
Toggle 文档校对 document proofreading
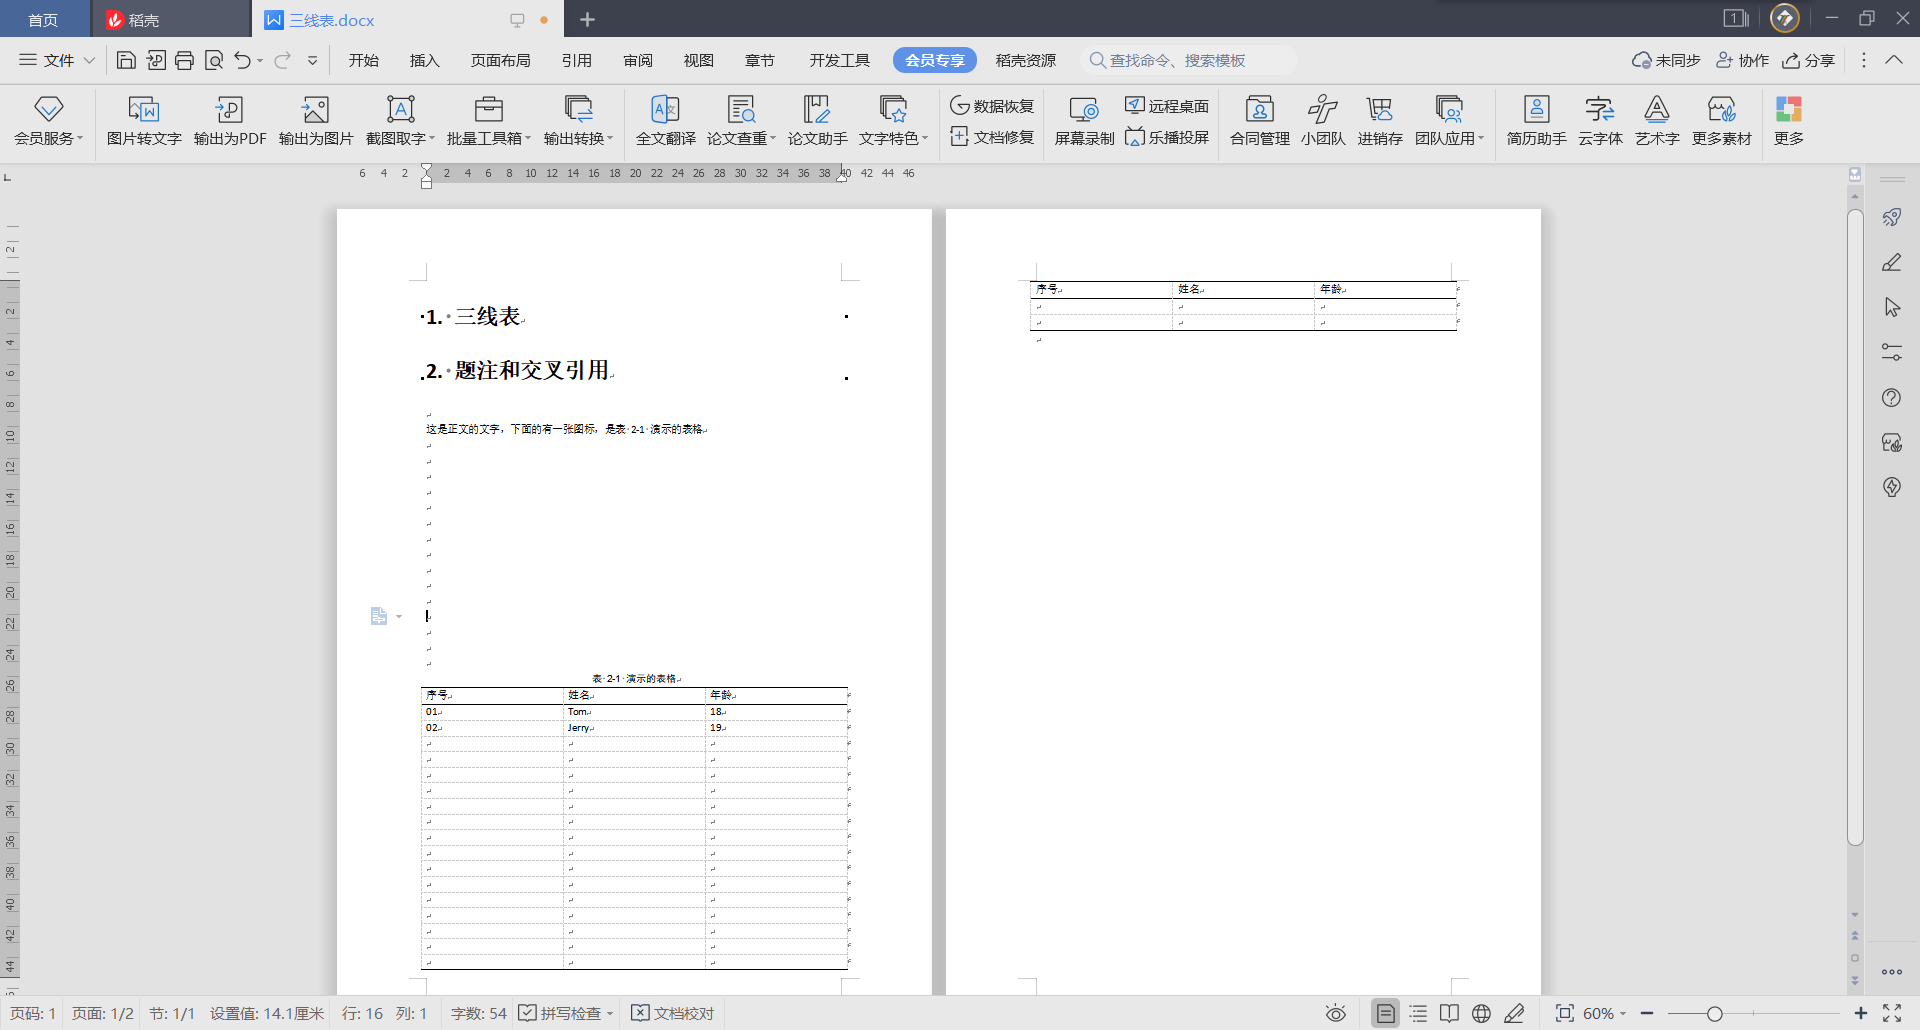[x=673, y=1013]
